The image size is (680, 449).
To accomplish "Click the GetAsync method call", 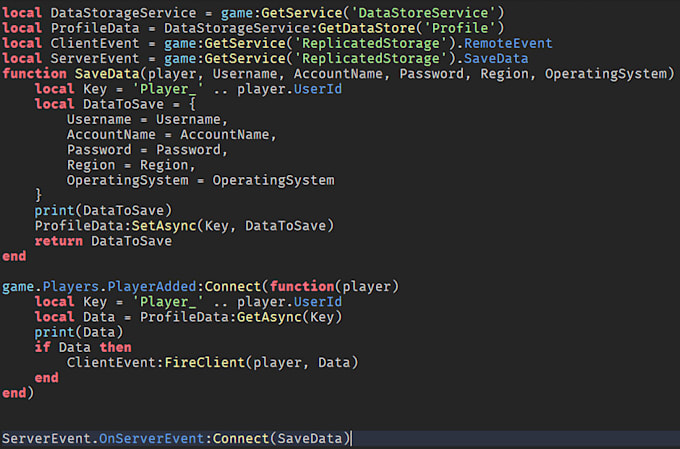I will tap(269, 317).
